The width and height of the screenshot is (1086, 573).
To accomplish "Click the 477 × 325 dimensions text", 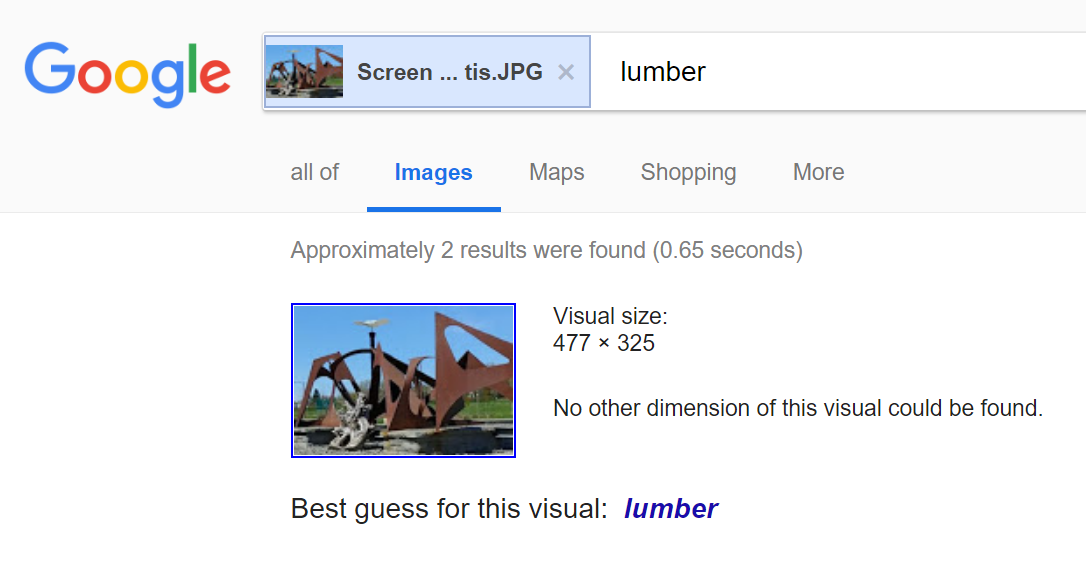I will pos(604,343).
